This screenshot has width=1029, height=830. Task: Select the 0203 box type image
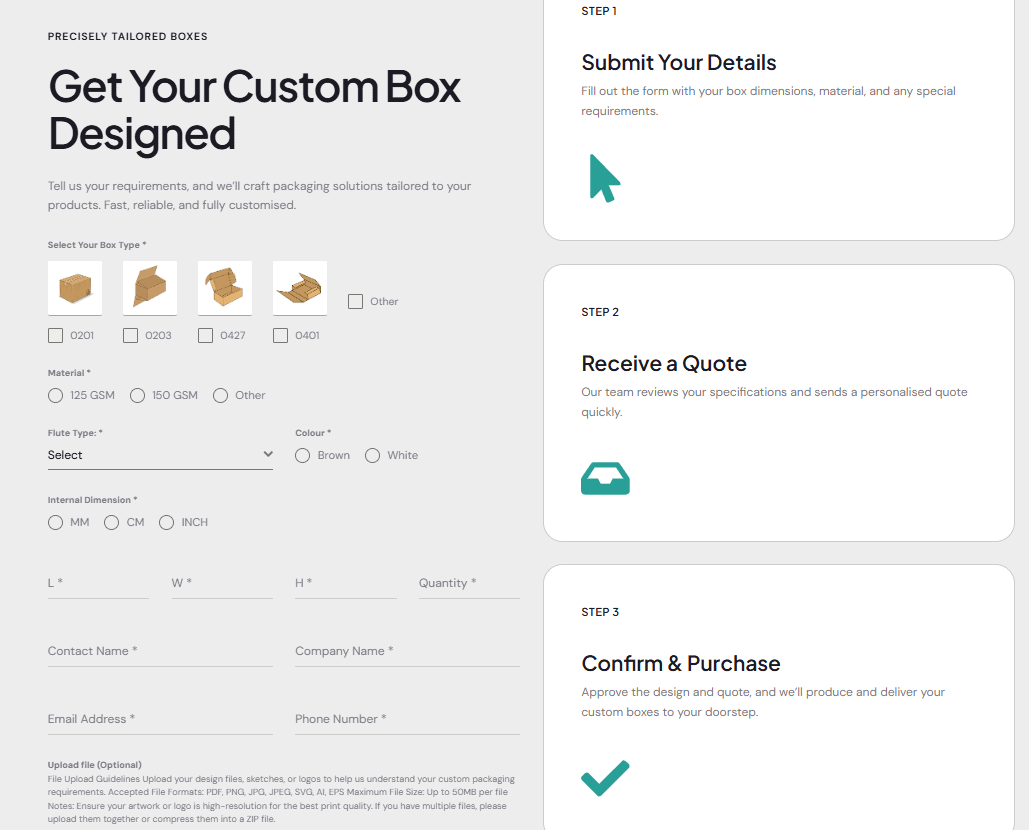click(x=149, y=287)
